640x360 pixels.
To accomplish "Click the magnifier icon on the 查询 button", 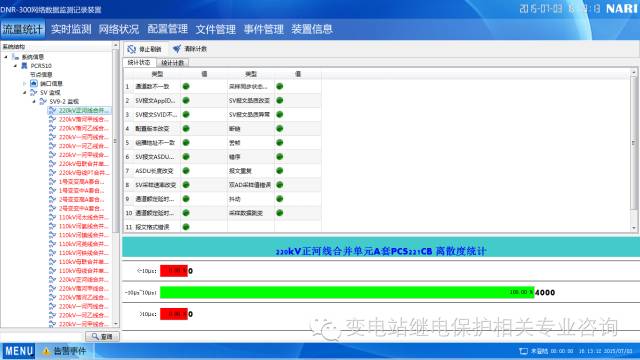I will pos(95,336).
